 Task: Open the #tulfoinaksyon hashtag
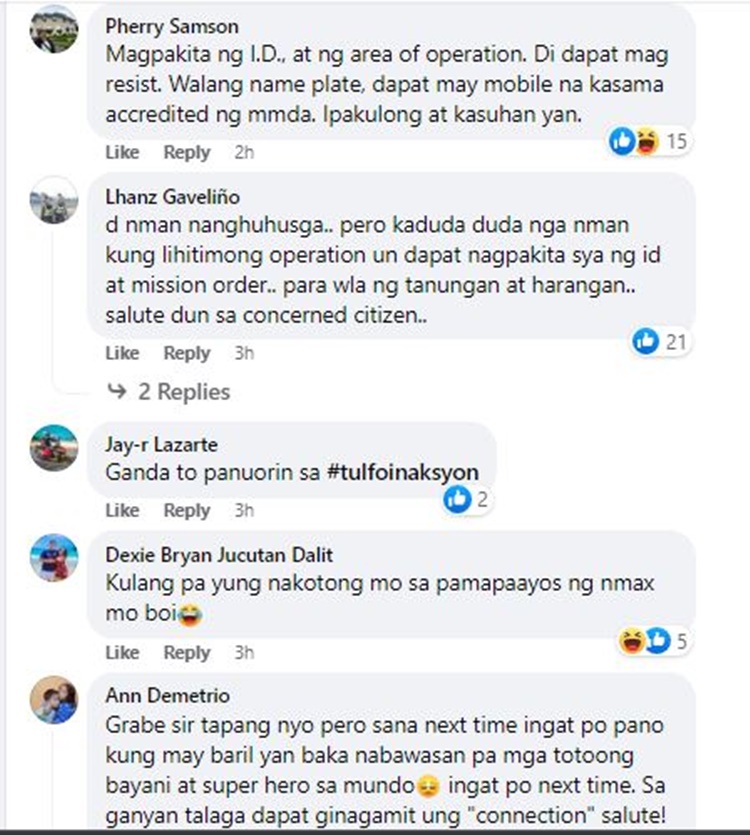pyautogui.click(x=403, y=472)
